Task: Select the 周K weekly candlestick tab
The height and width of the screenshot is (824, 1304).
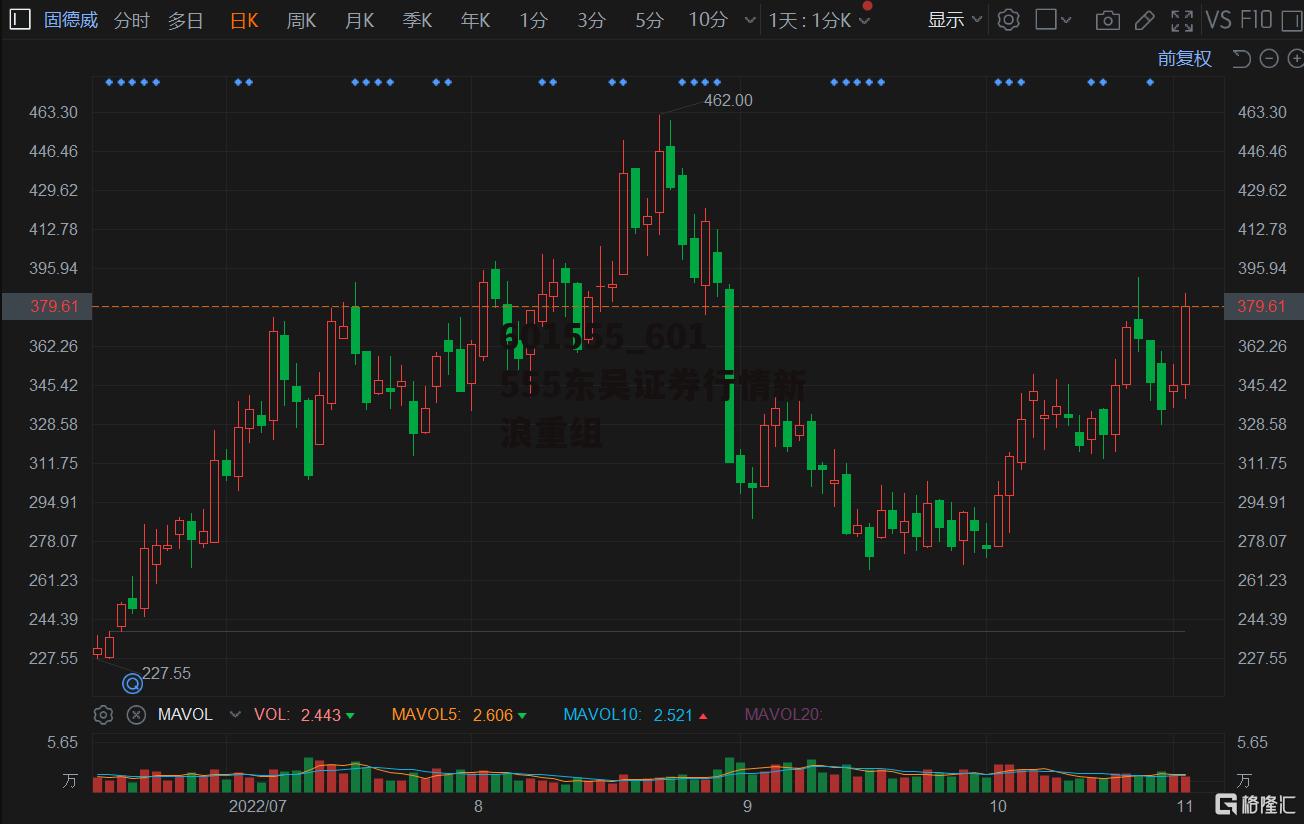Action: click(301, 20)
